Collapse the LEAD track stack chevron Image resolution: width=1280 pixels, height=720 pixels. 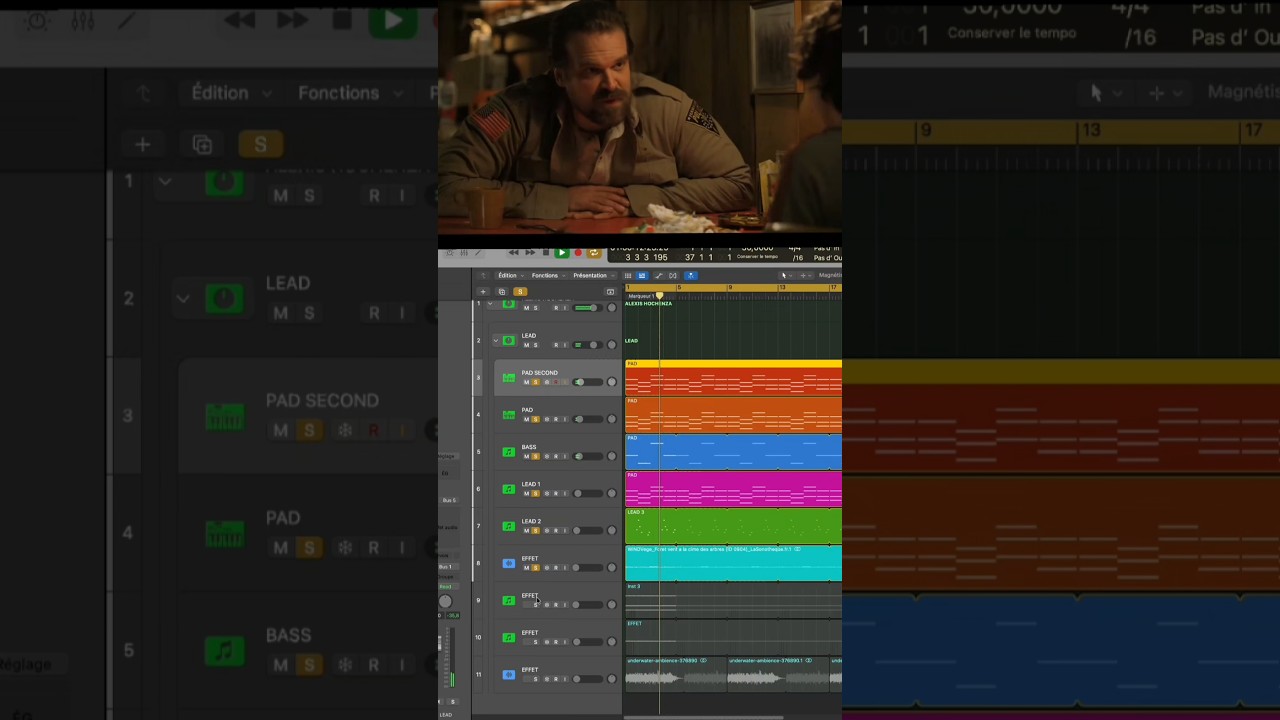point(495,341)
